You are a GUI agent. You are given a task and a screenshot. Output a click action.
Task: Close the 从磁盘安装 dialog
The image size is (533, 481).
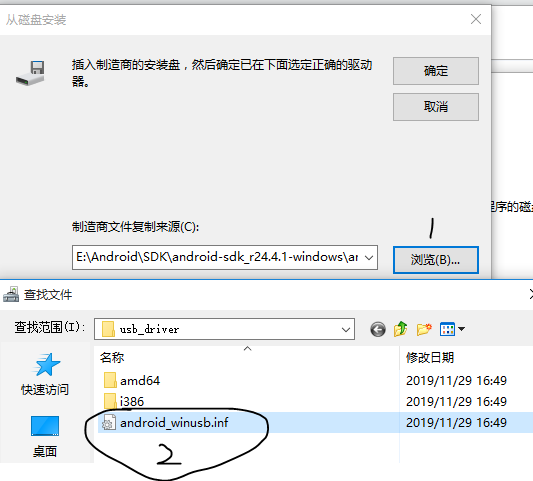(x=476, y=19)
